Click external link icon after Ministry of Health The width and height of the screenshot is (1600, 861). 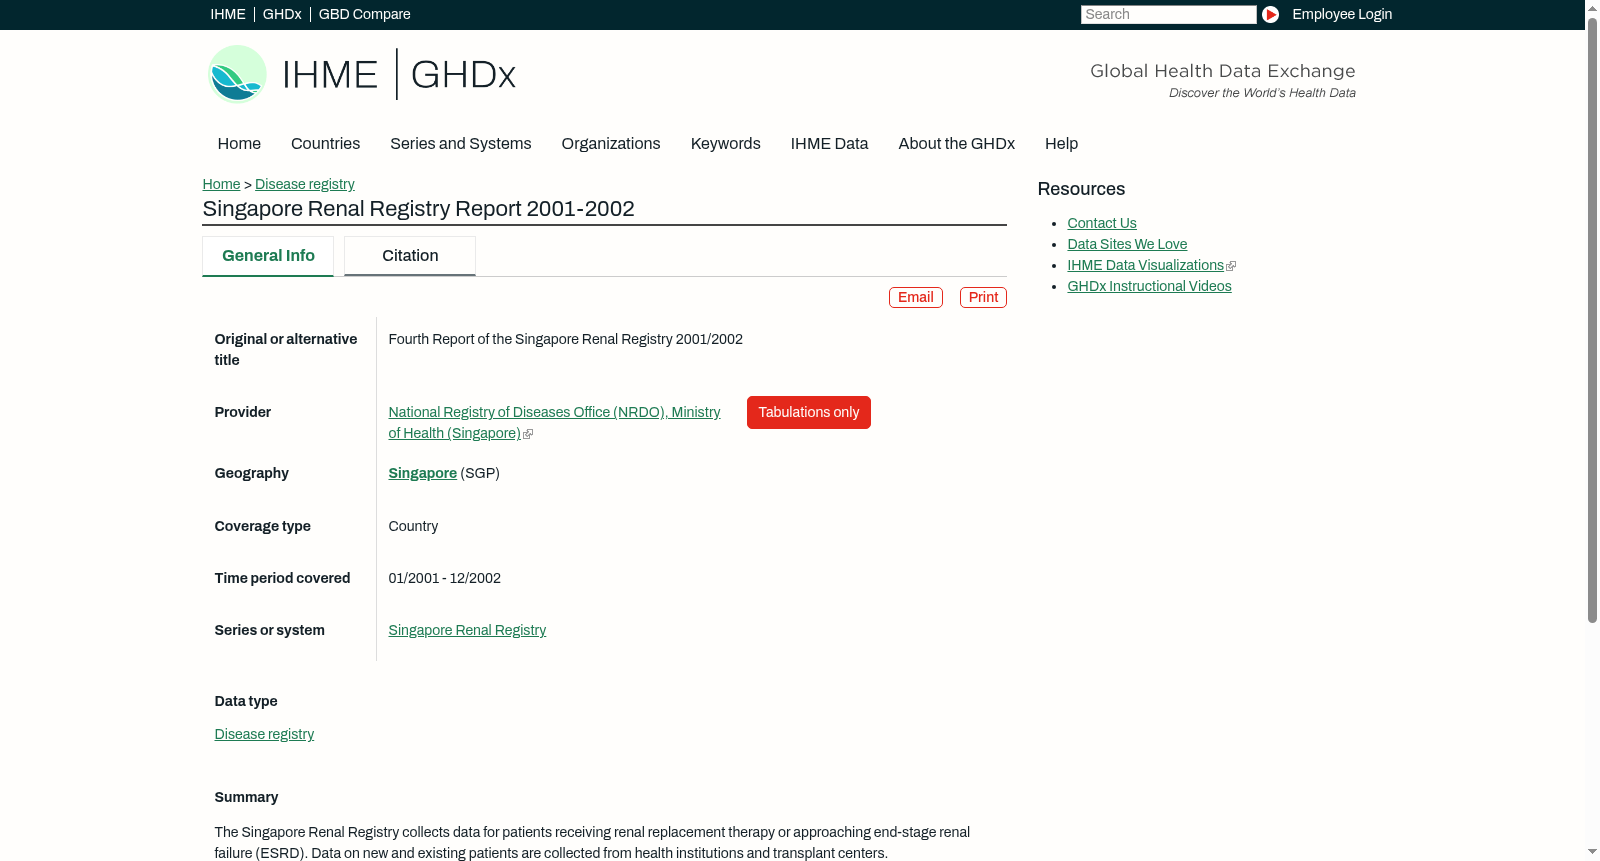[x=528, y=434]
